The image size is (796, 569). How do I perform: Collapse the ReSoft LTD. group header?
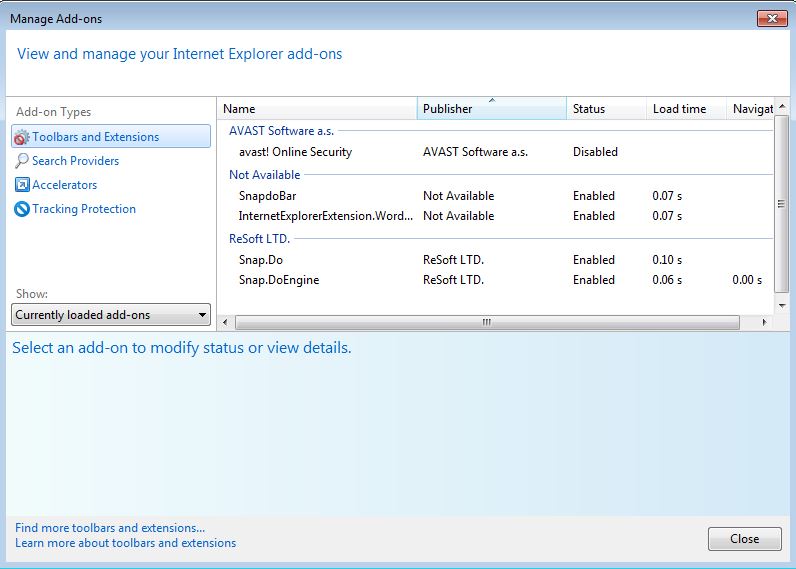(x=259, y=239)
